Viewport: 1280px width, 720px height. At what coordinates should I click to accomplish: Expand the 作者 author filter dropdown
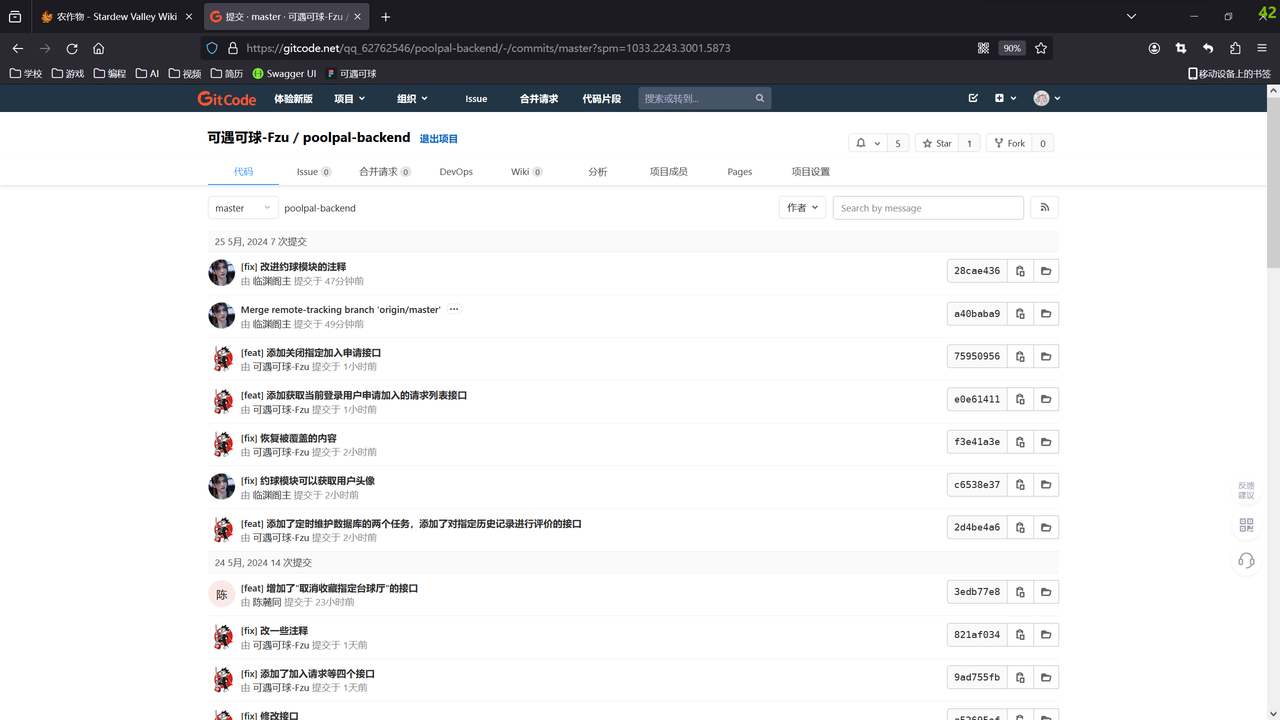point(802,208)
